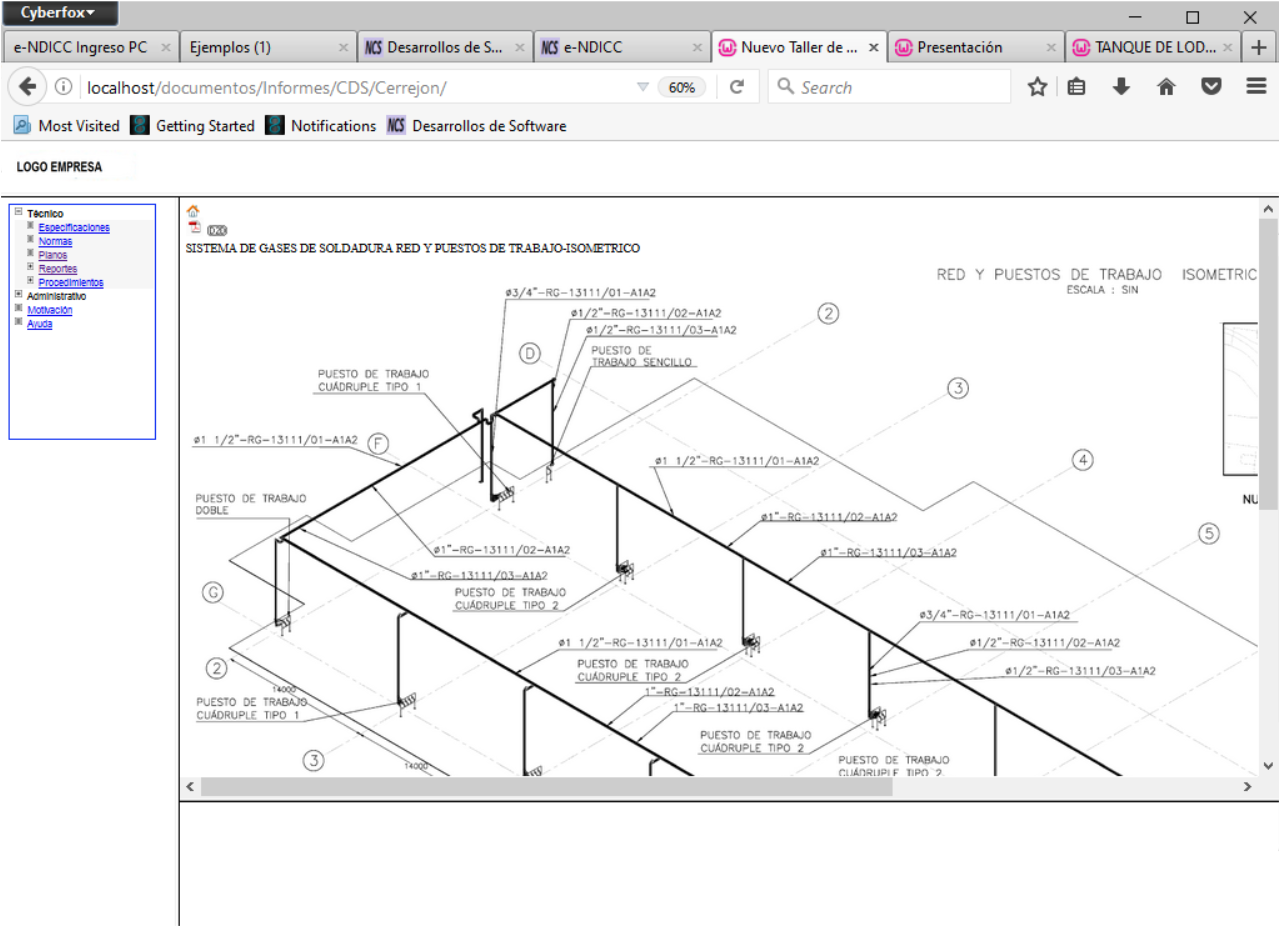
Task: Click the back navigation arrow
Action: tap(28, 87)
